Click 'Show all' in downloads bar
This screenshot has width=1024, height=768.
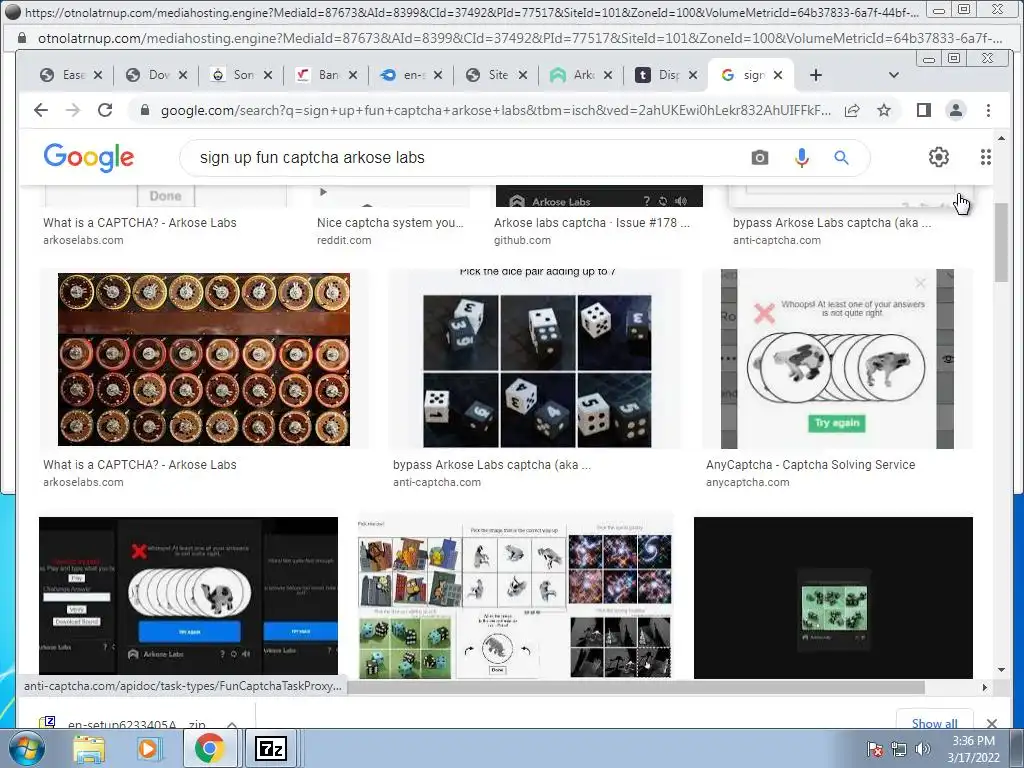935,723
